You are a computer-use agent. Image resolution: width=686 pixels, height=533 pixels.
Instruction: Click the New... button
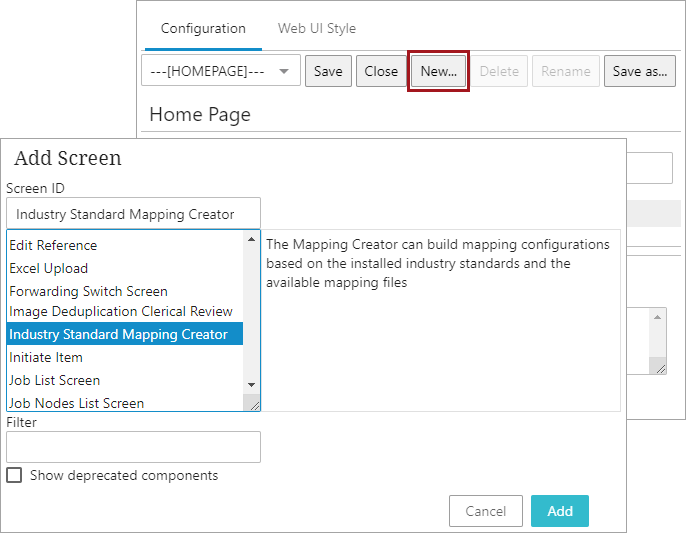click(438, 71)
